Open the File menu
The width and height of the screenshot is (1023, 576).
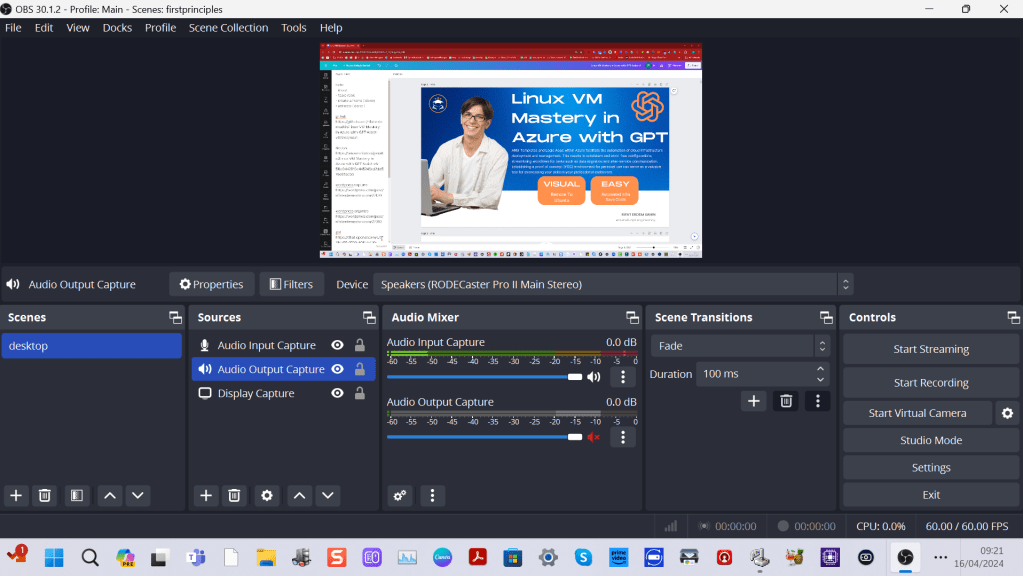point(13,27)
